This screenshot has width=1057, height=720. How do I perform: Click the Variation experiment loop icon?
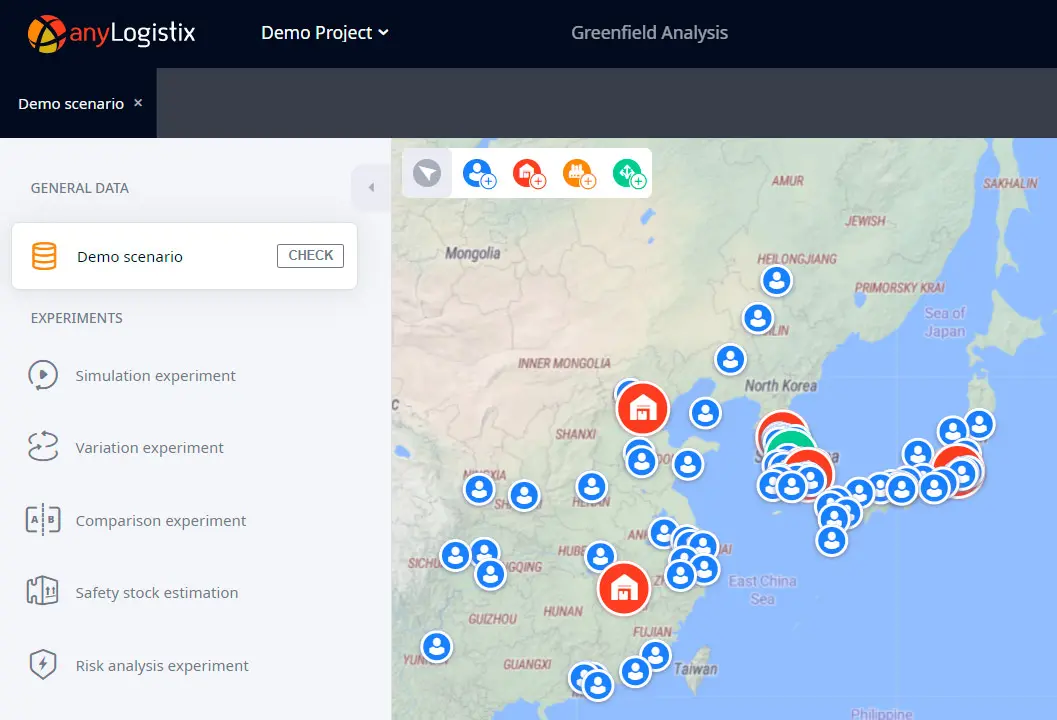tap(42, 448)
